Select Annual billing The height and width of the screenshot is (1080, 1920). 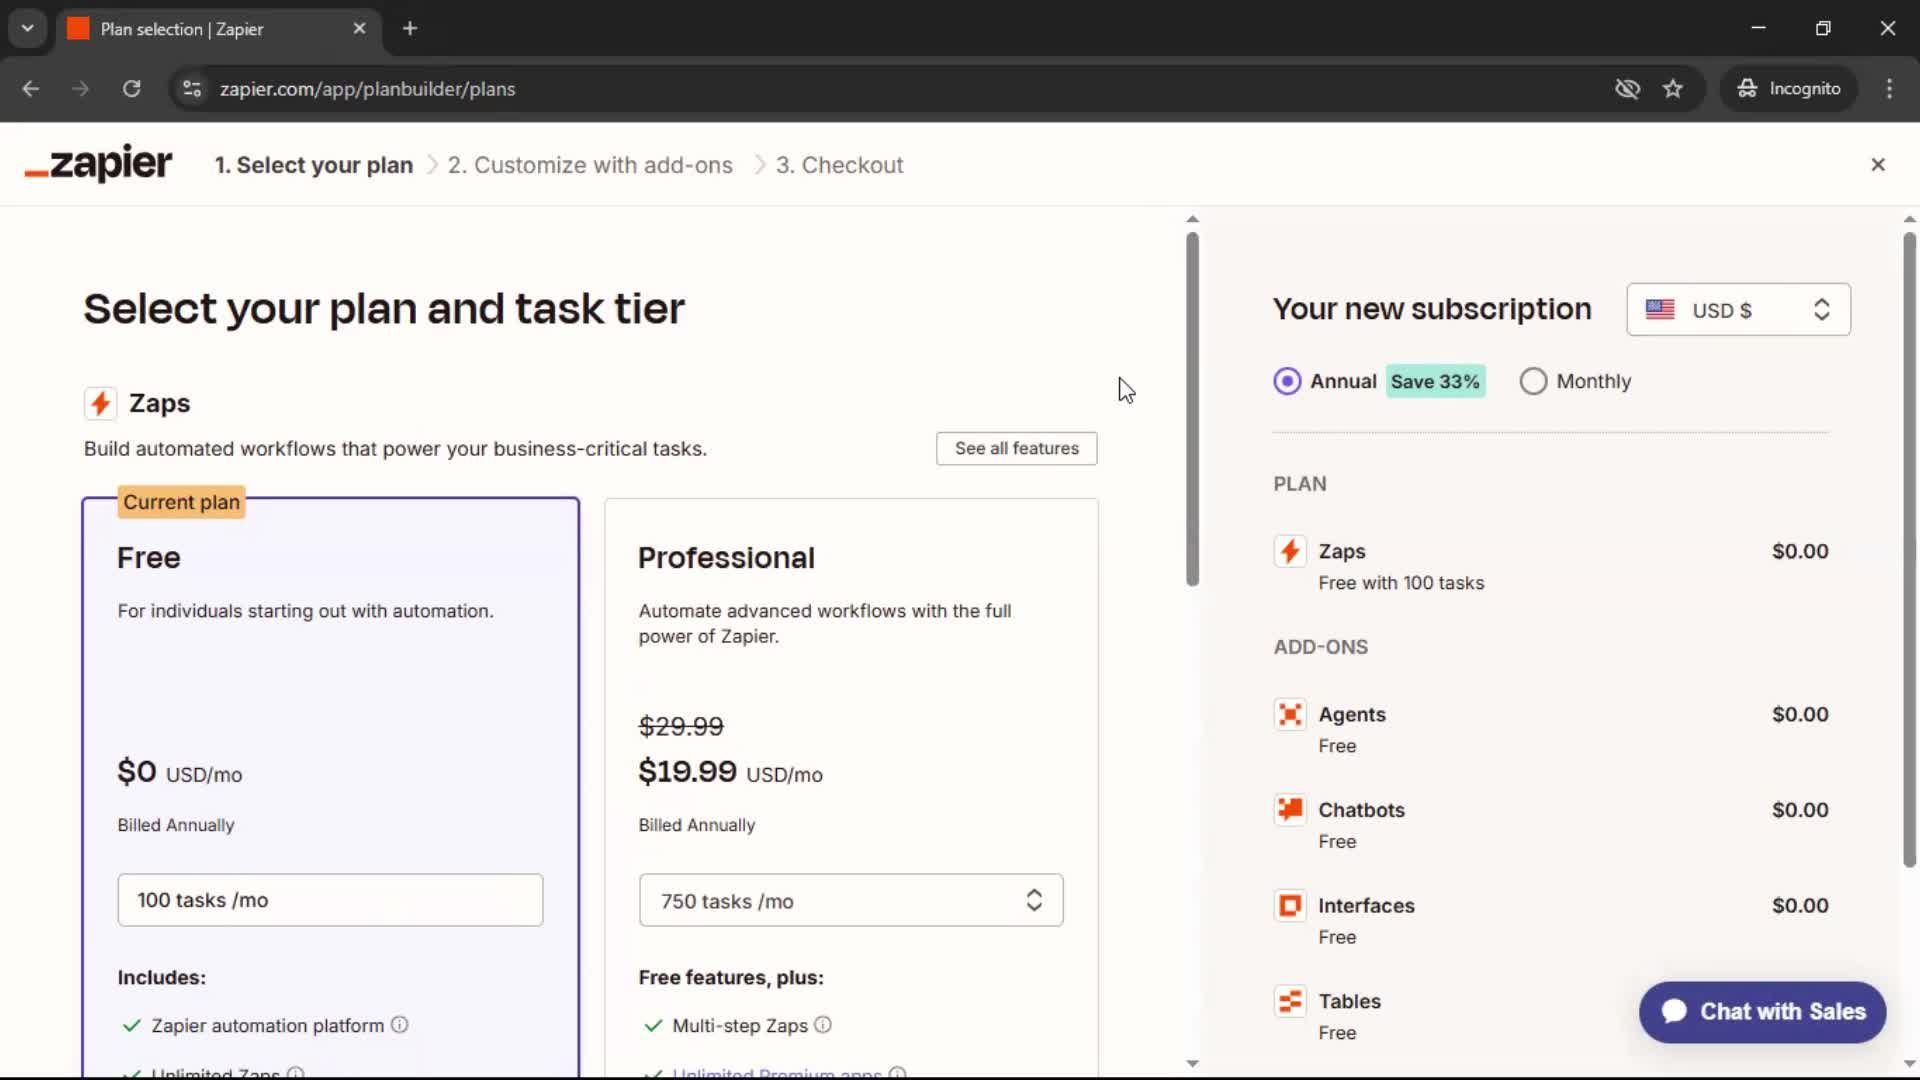point(1287,381)
